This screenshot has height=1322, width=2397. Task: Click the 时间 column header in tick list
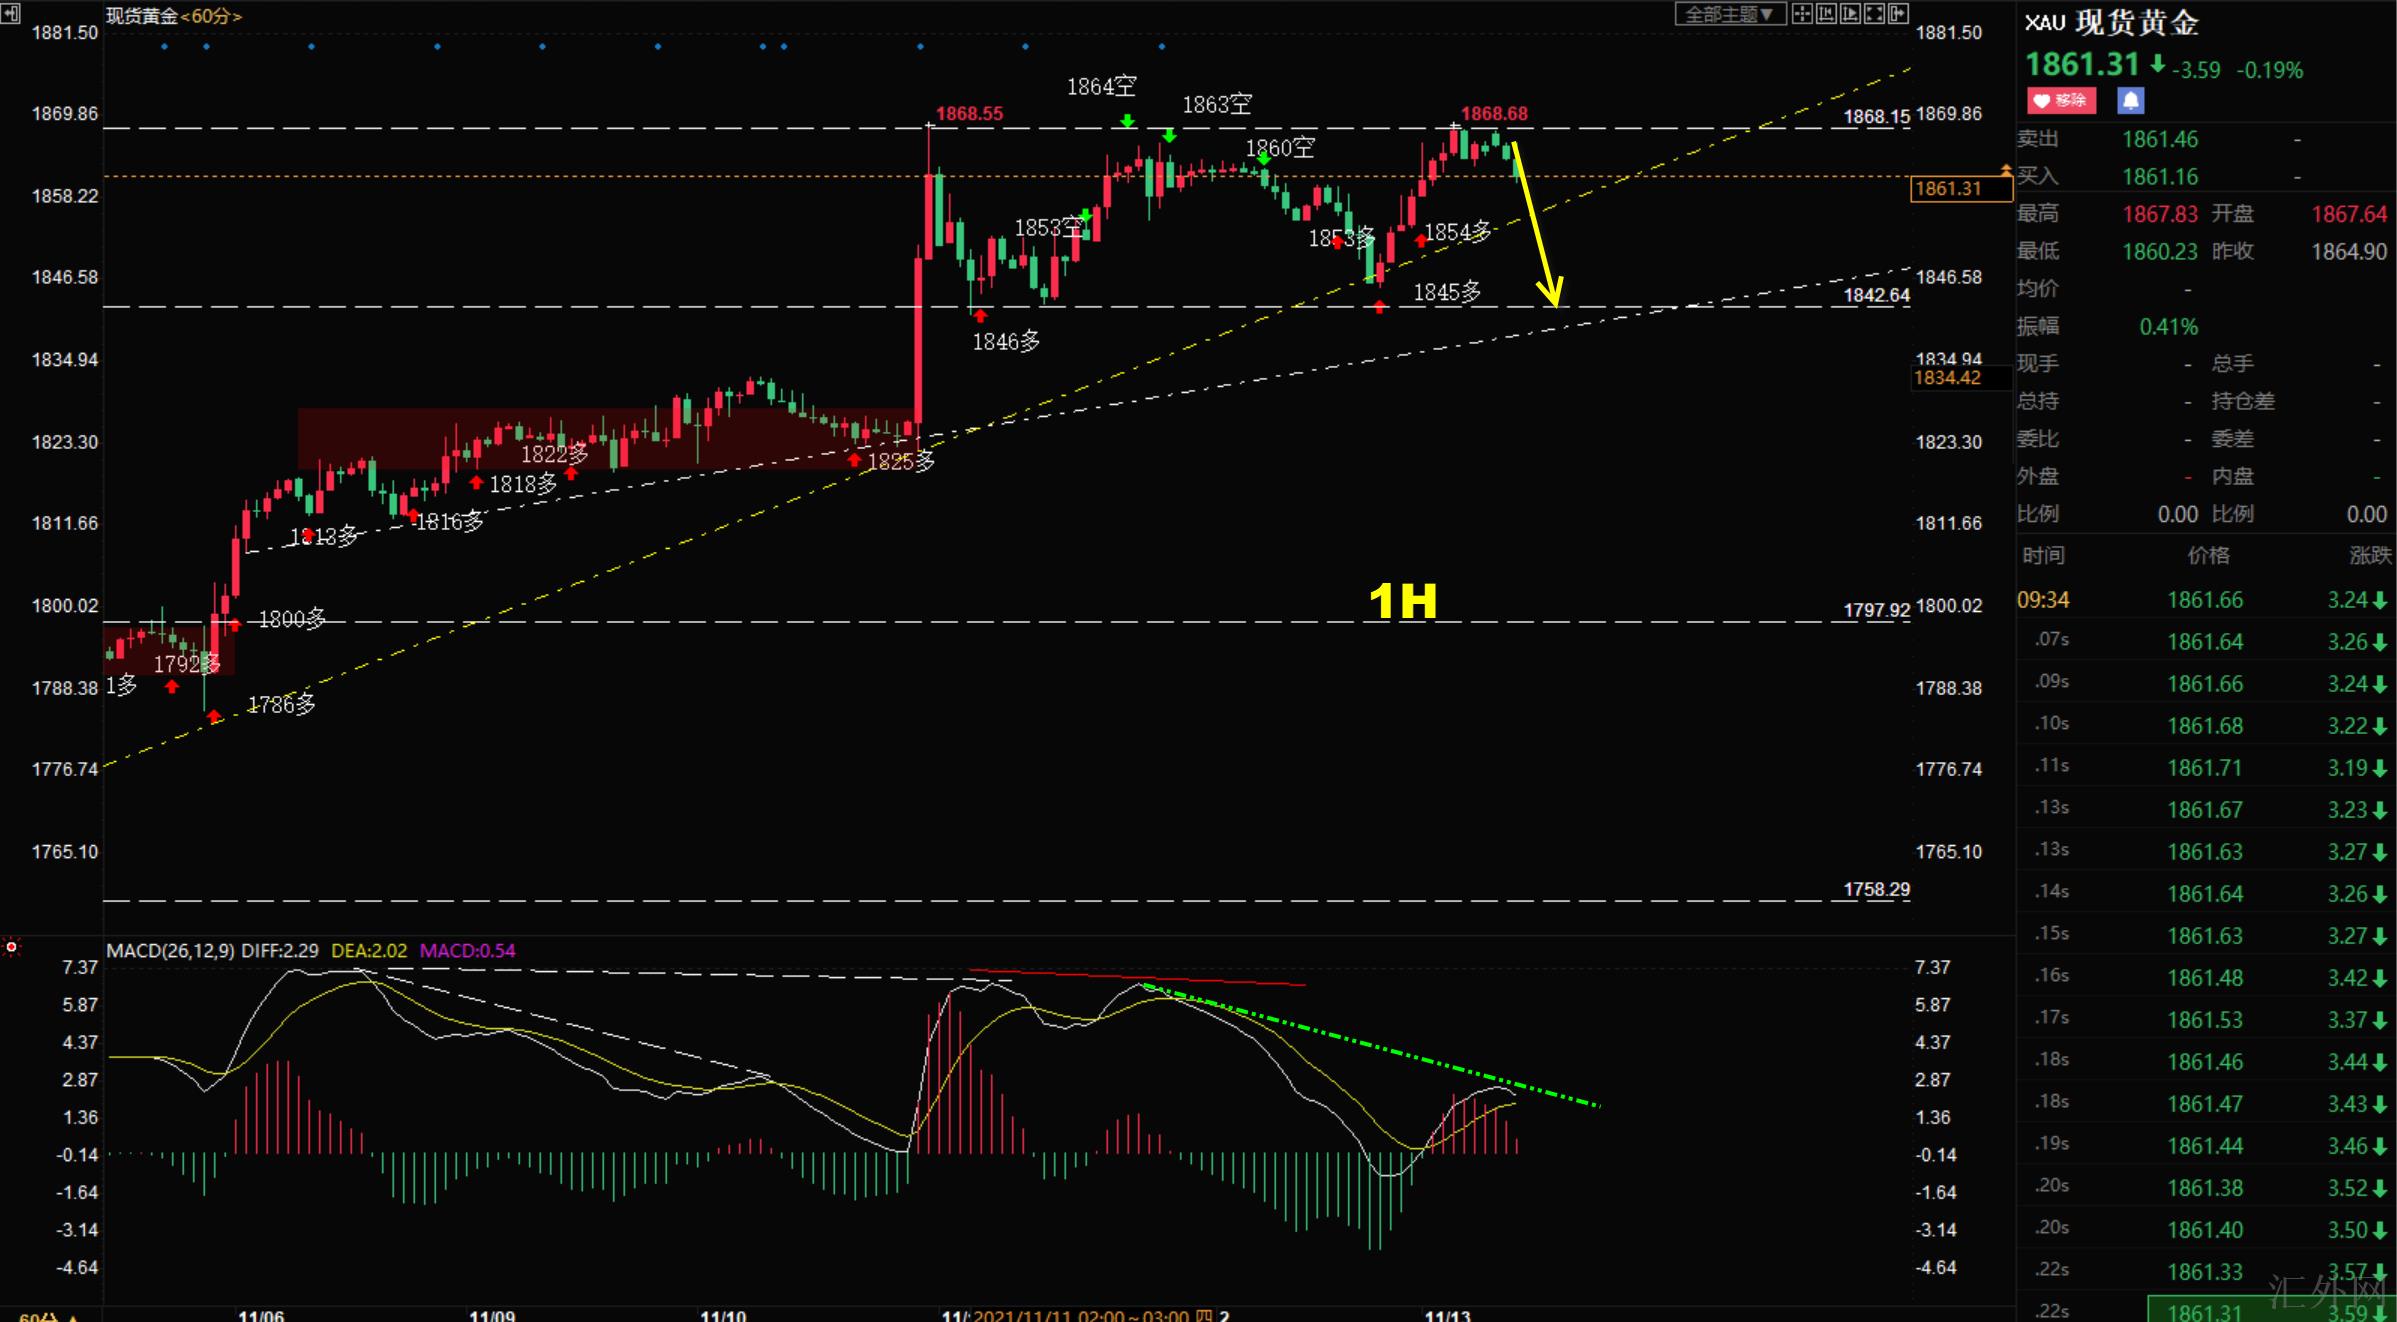(x=2043, y=556)
